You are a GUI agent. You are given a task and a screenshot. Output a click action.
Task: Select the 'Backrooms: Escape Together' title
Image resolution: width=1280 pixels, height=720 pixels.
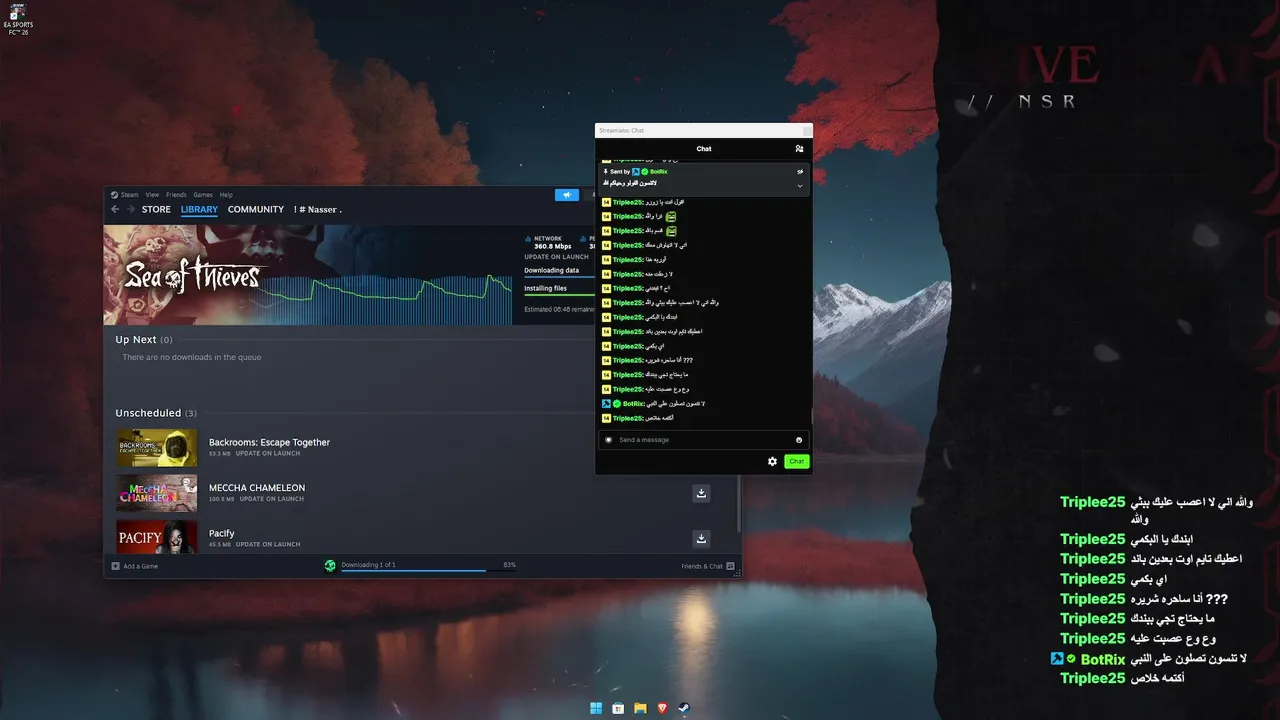(x=269, y=442)
